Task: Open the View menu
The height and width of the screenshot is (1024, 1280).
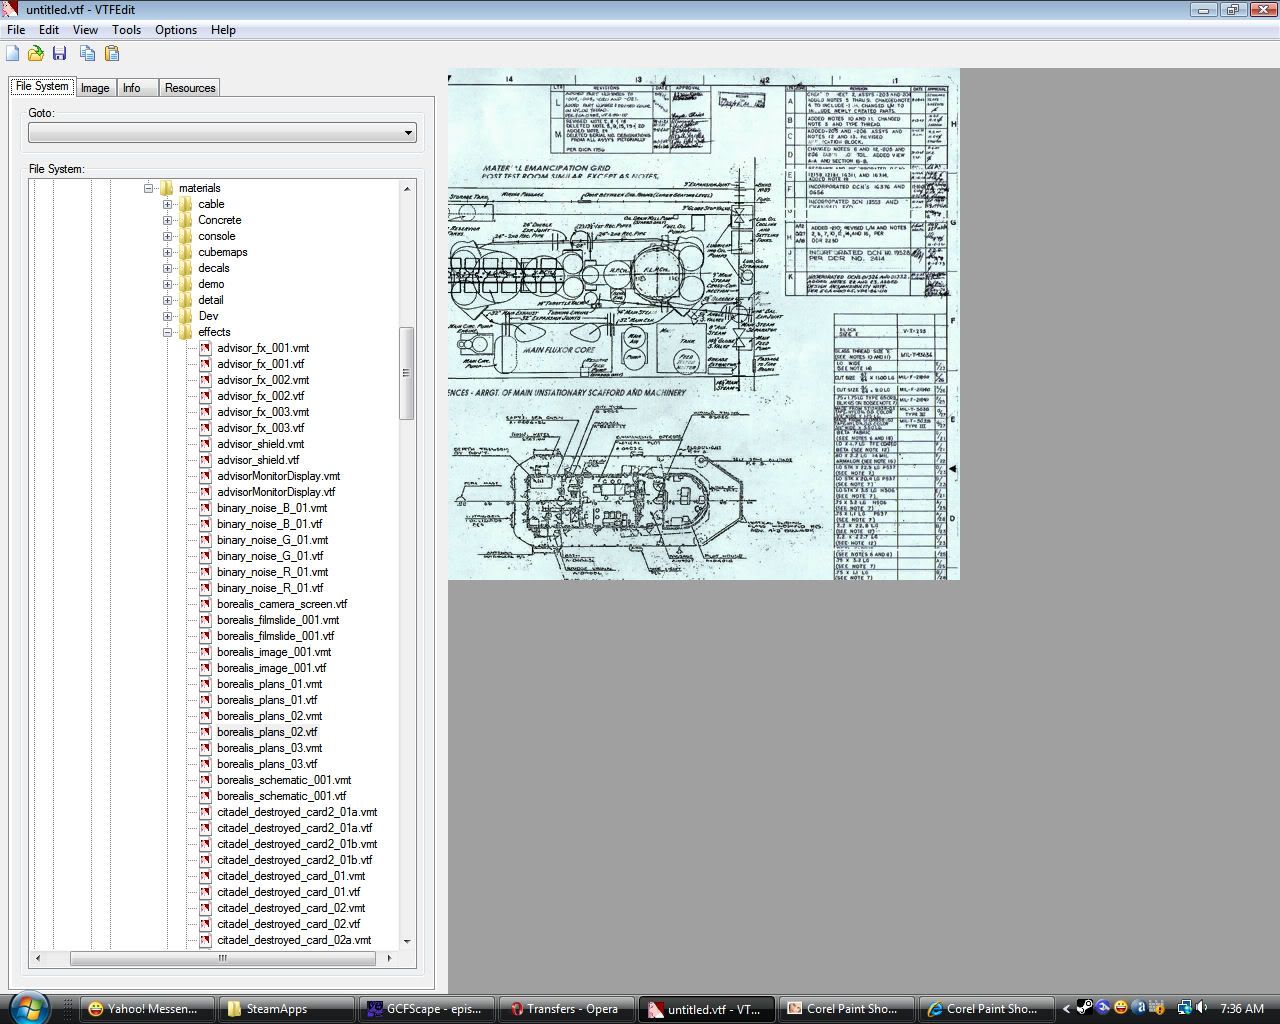Action: tap(85, 30)
